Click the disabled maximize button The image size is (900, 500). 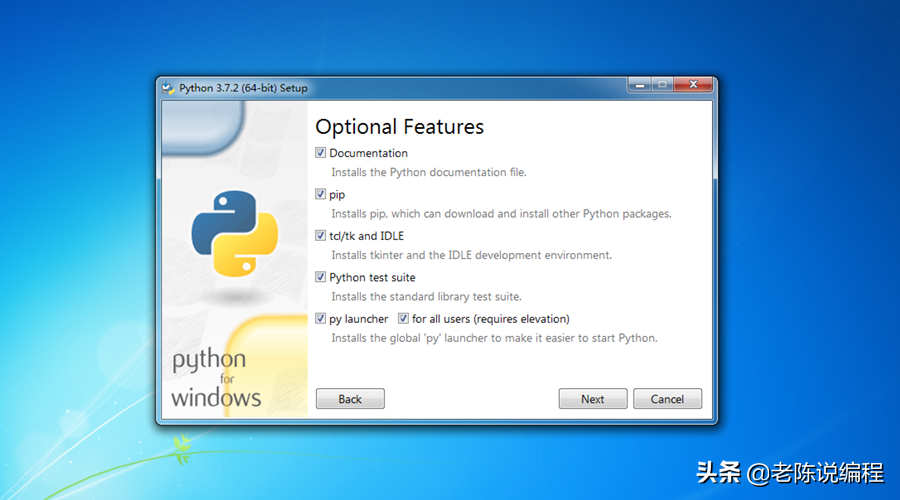(x=662, y=85)
